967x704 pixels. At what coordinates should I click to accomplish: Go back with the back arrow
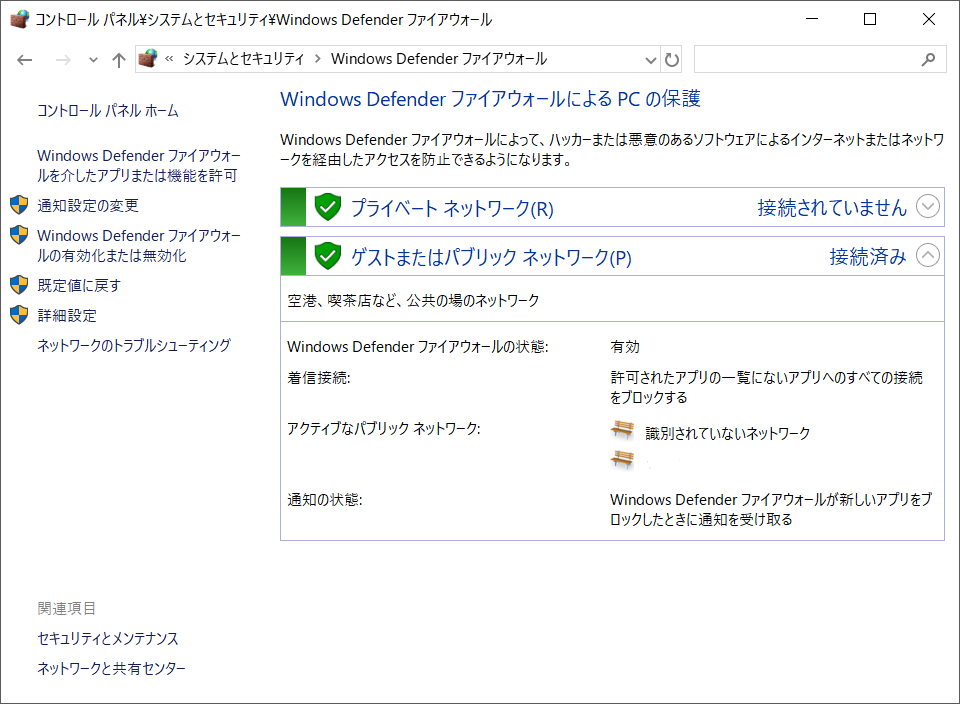tap(25, 60)
